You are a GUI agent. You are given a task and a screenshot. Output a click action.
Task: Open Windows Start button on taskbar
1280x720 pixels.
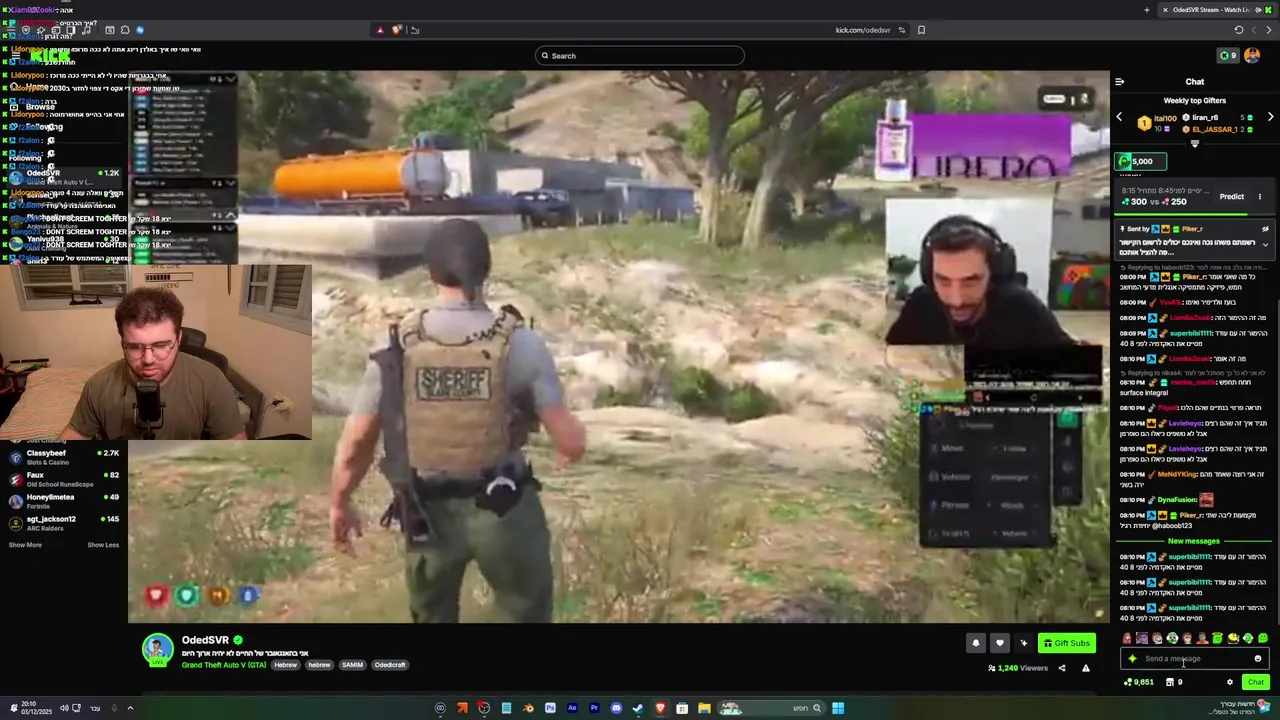click(838, 708)
